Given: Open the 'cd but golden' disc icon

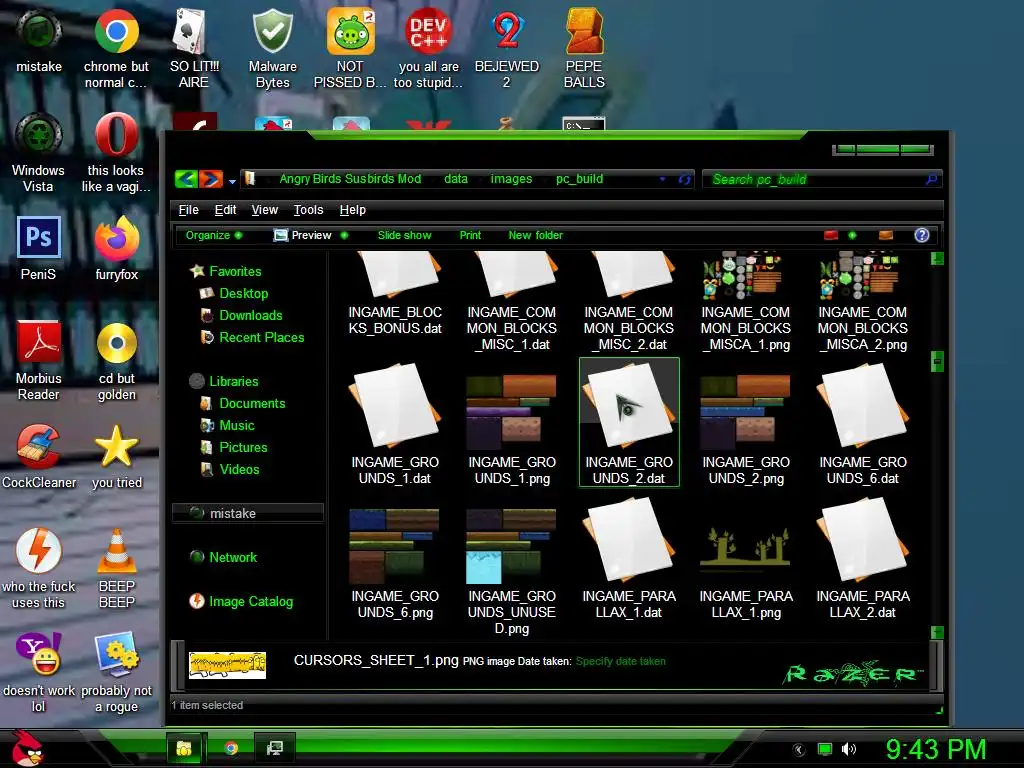Looking at the screenshot, I should pos(116,360).
